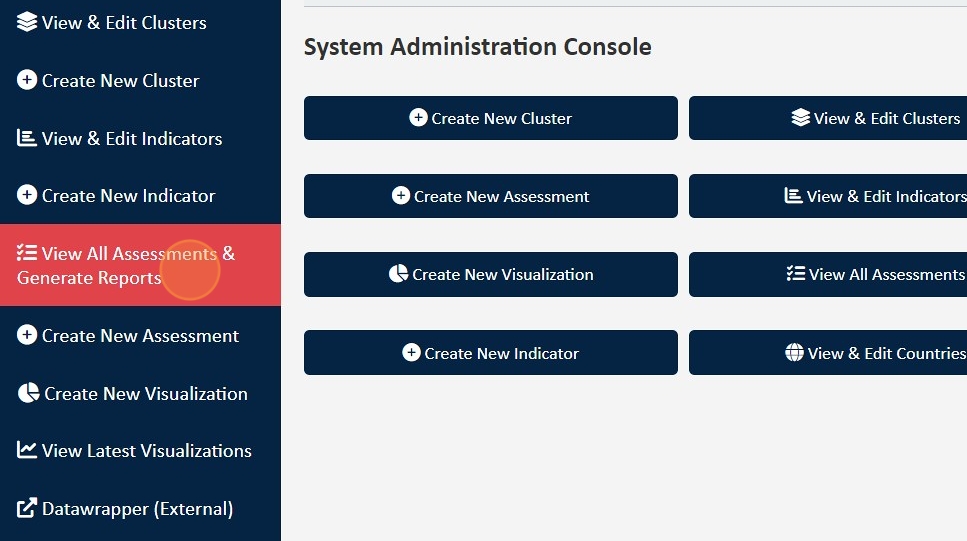Click the View All Assessments console button
The image size is (967, 541).
pos(828,274)
